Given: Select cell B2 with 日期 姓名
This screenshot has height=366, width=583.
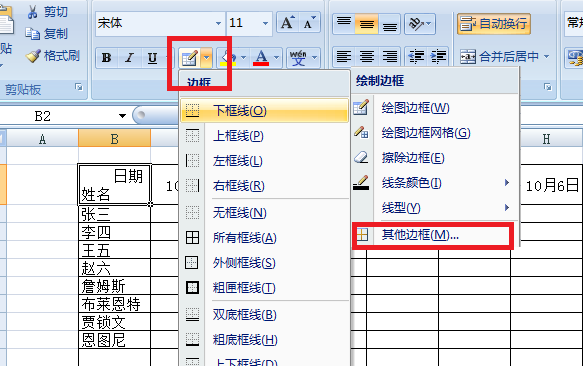Looking at the screenshot, I should pyautogui.click(x=115, y=184).
